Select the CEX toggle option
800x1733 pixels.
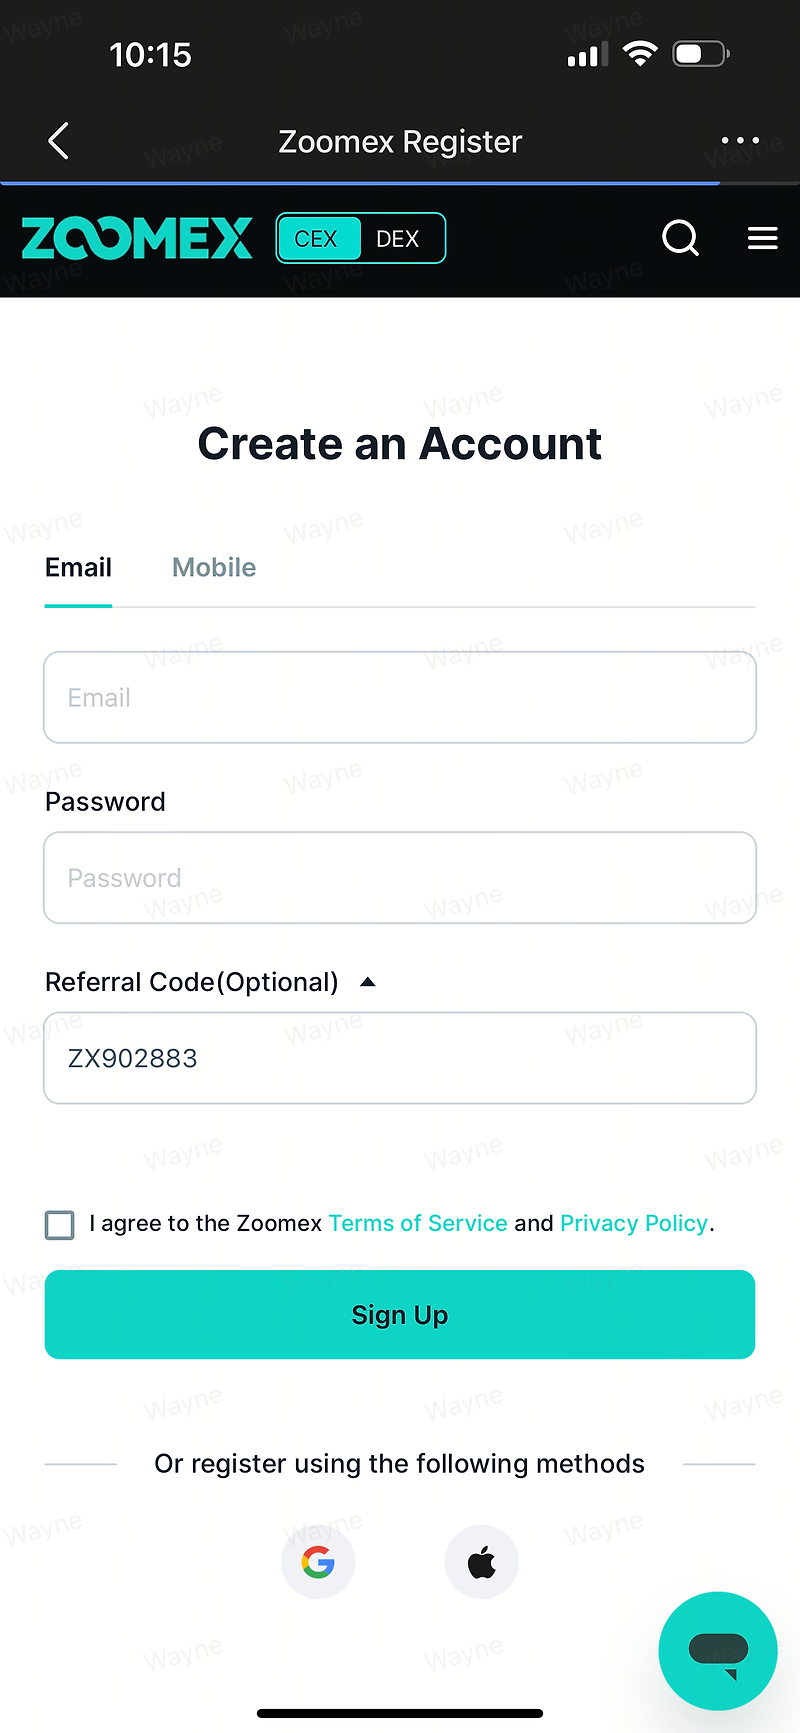coord(317,239)
